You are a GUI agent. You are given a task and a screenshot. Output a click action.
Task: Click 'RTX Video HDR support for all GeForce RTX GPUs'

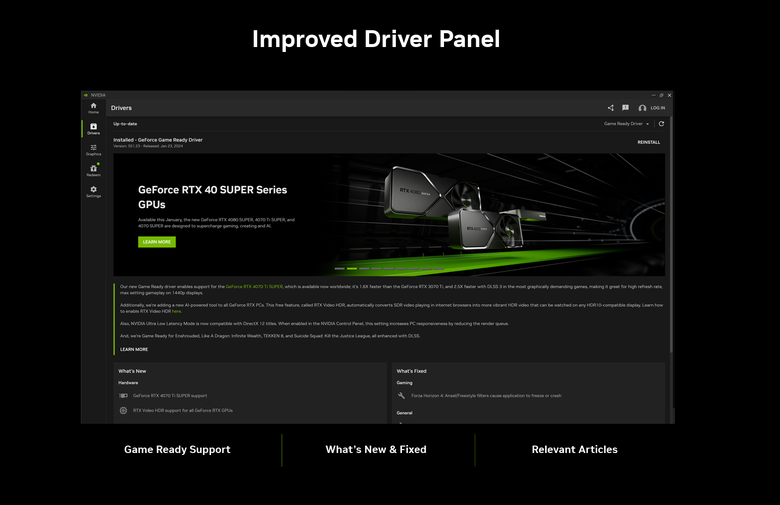(x=183, y=410)
